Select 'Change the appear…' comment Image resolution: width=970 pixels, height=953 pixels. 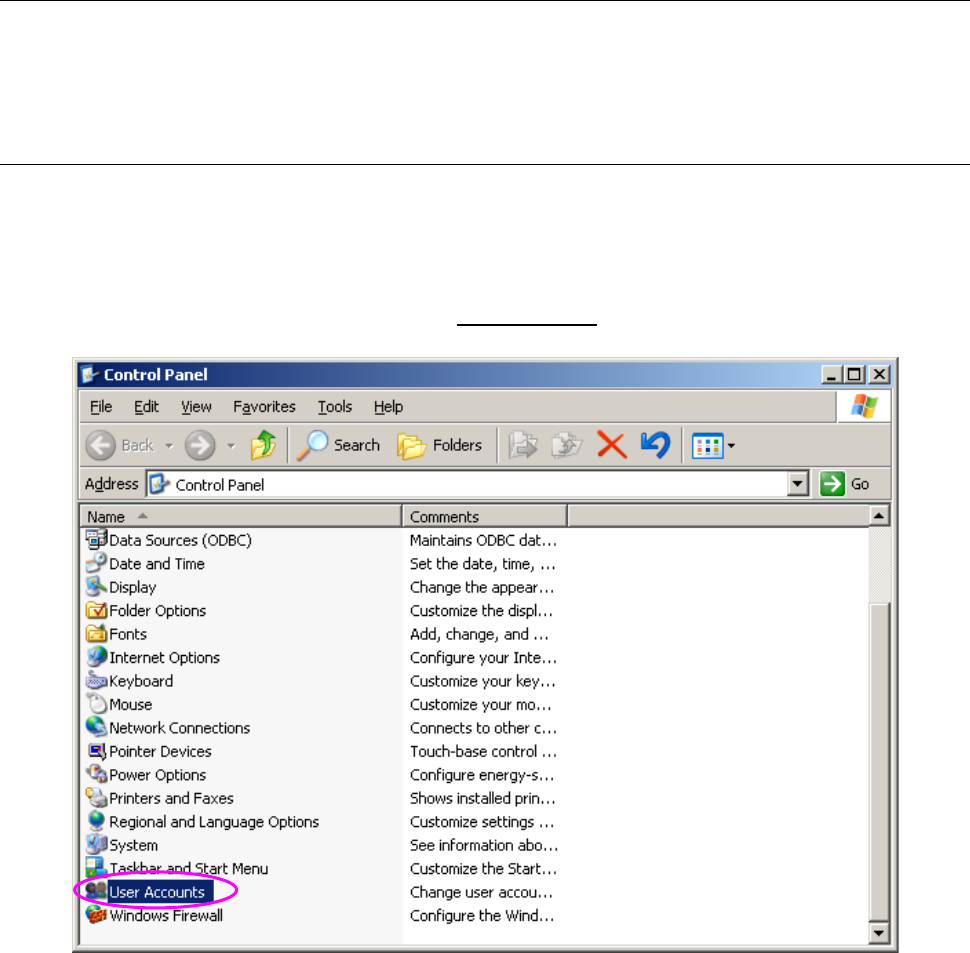(482, 587)
